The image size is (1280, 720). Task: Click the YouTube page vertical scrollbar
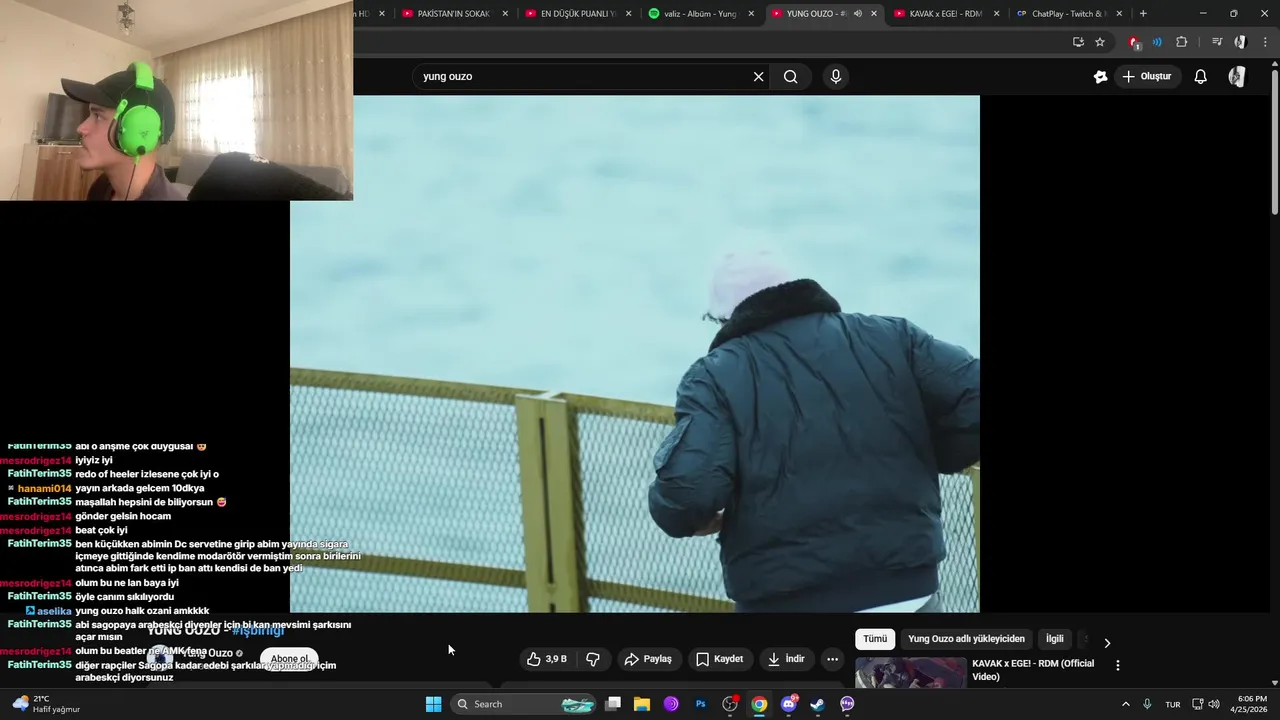pos(1274,140)
